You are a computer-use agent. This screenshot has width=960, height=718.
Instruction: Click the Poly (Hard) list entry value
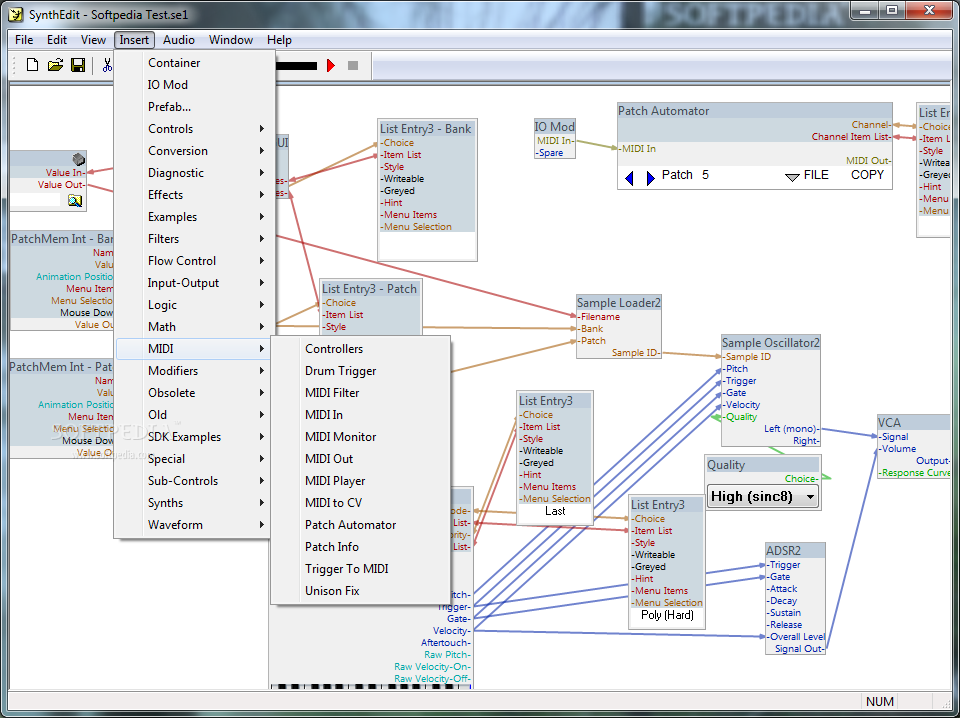[x=667, y=615]
